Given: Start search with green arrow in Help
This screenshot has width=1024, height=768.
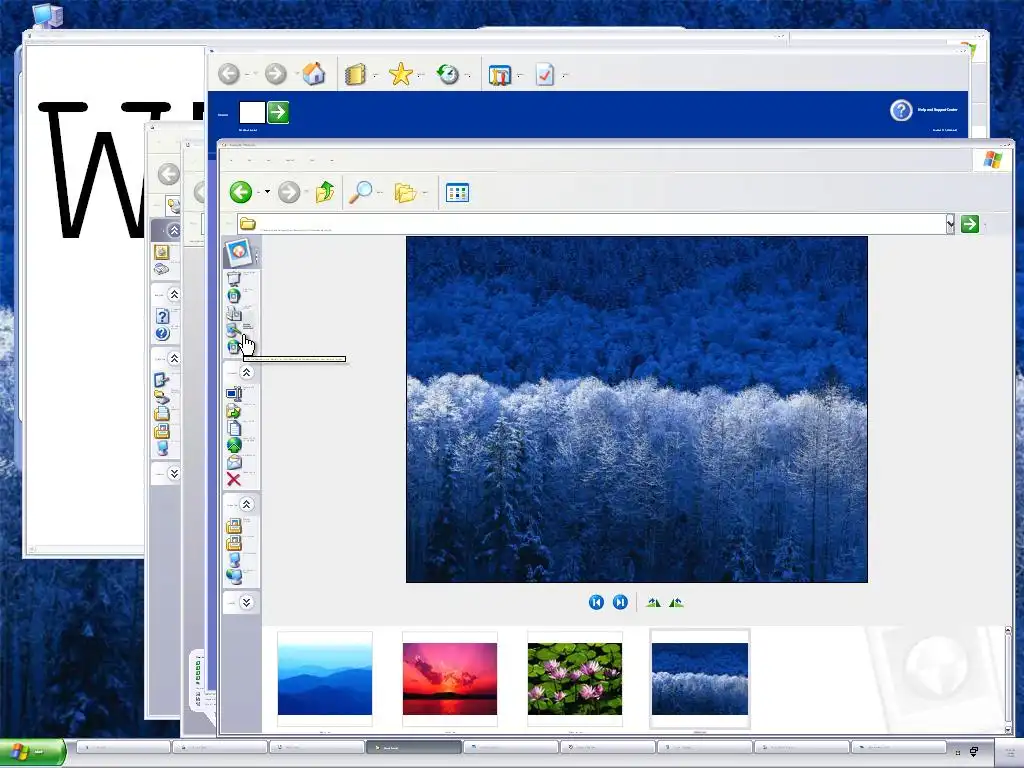Looking at the screenshot, I should pos(278,112).
